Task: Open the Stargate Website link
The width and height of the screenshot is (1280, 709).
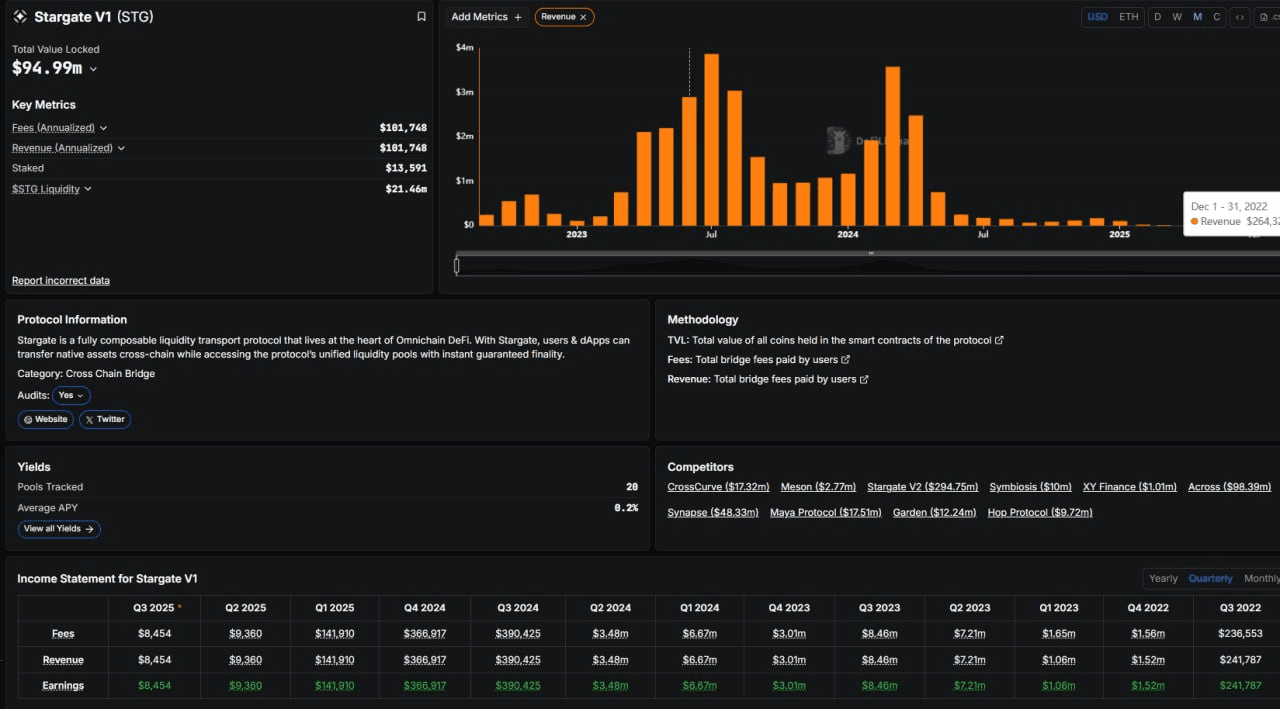Action: coord(46,419)
